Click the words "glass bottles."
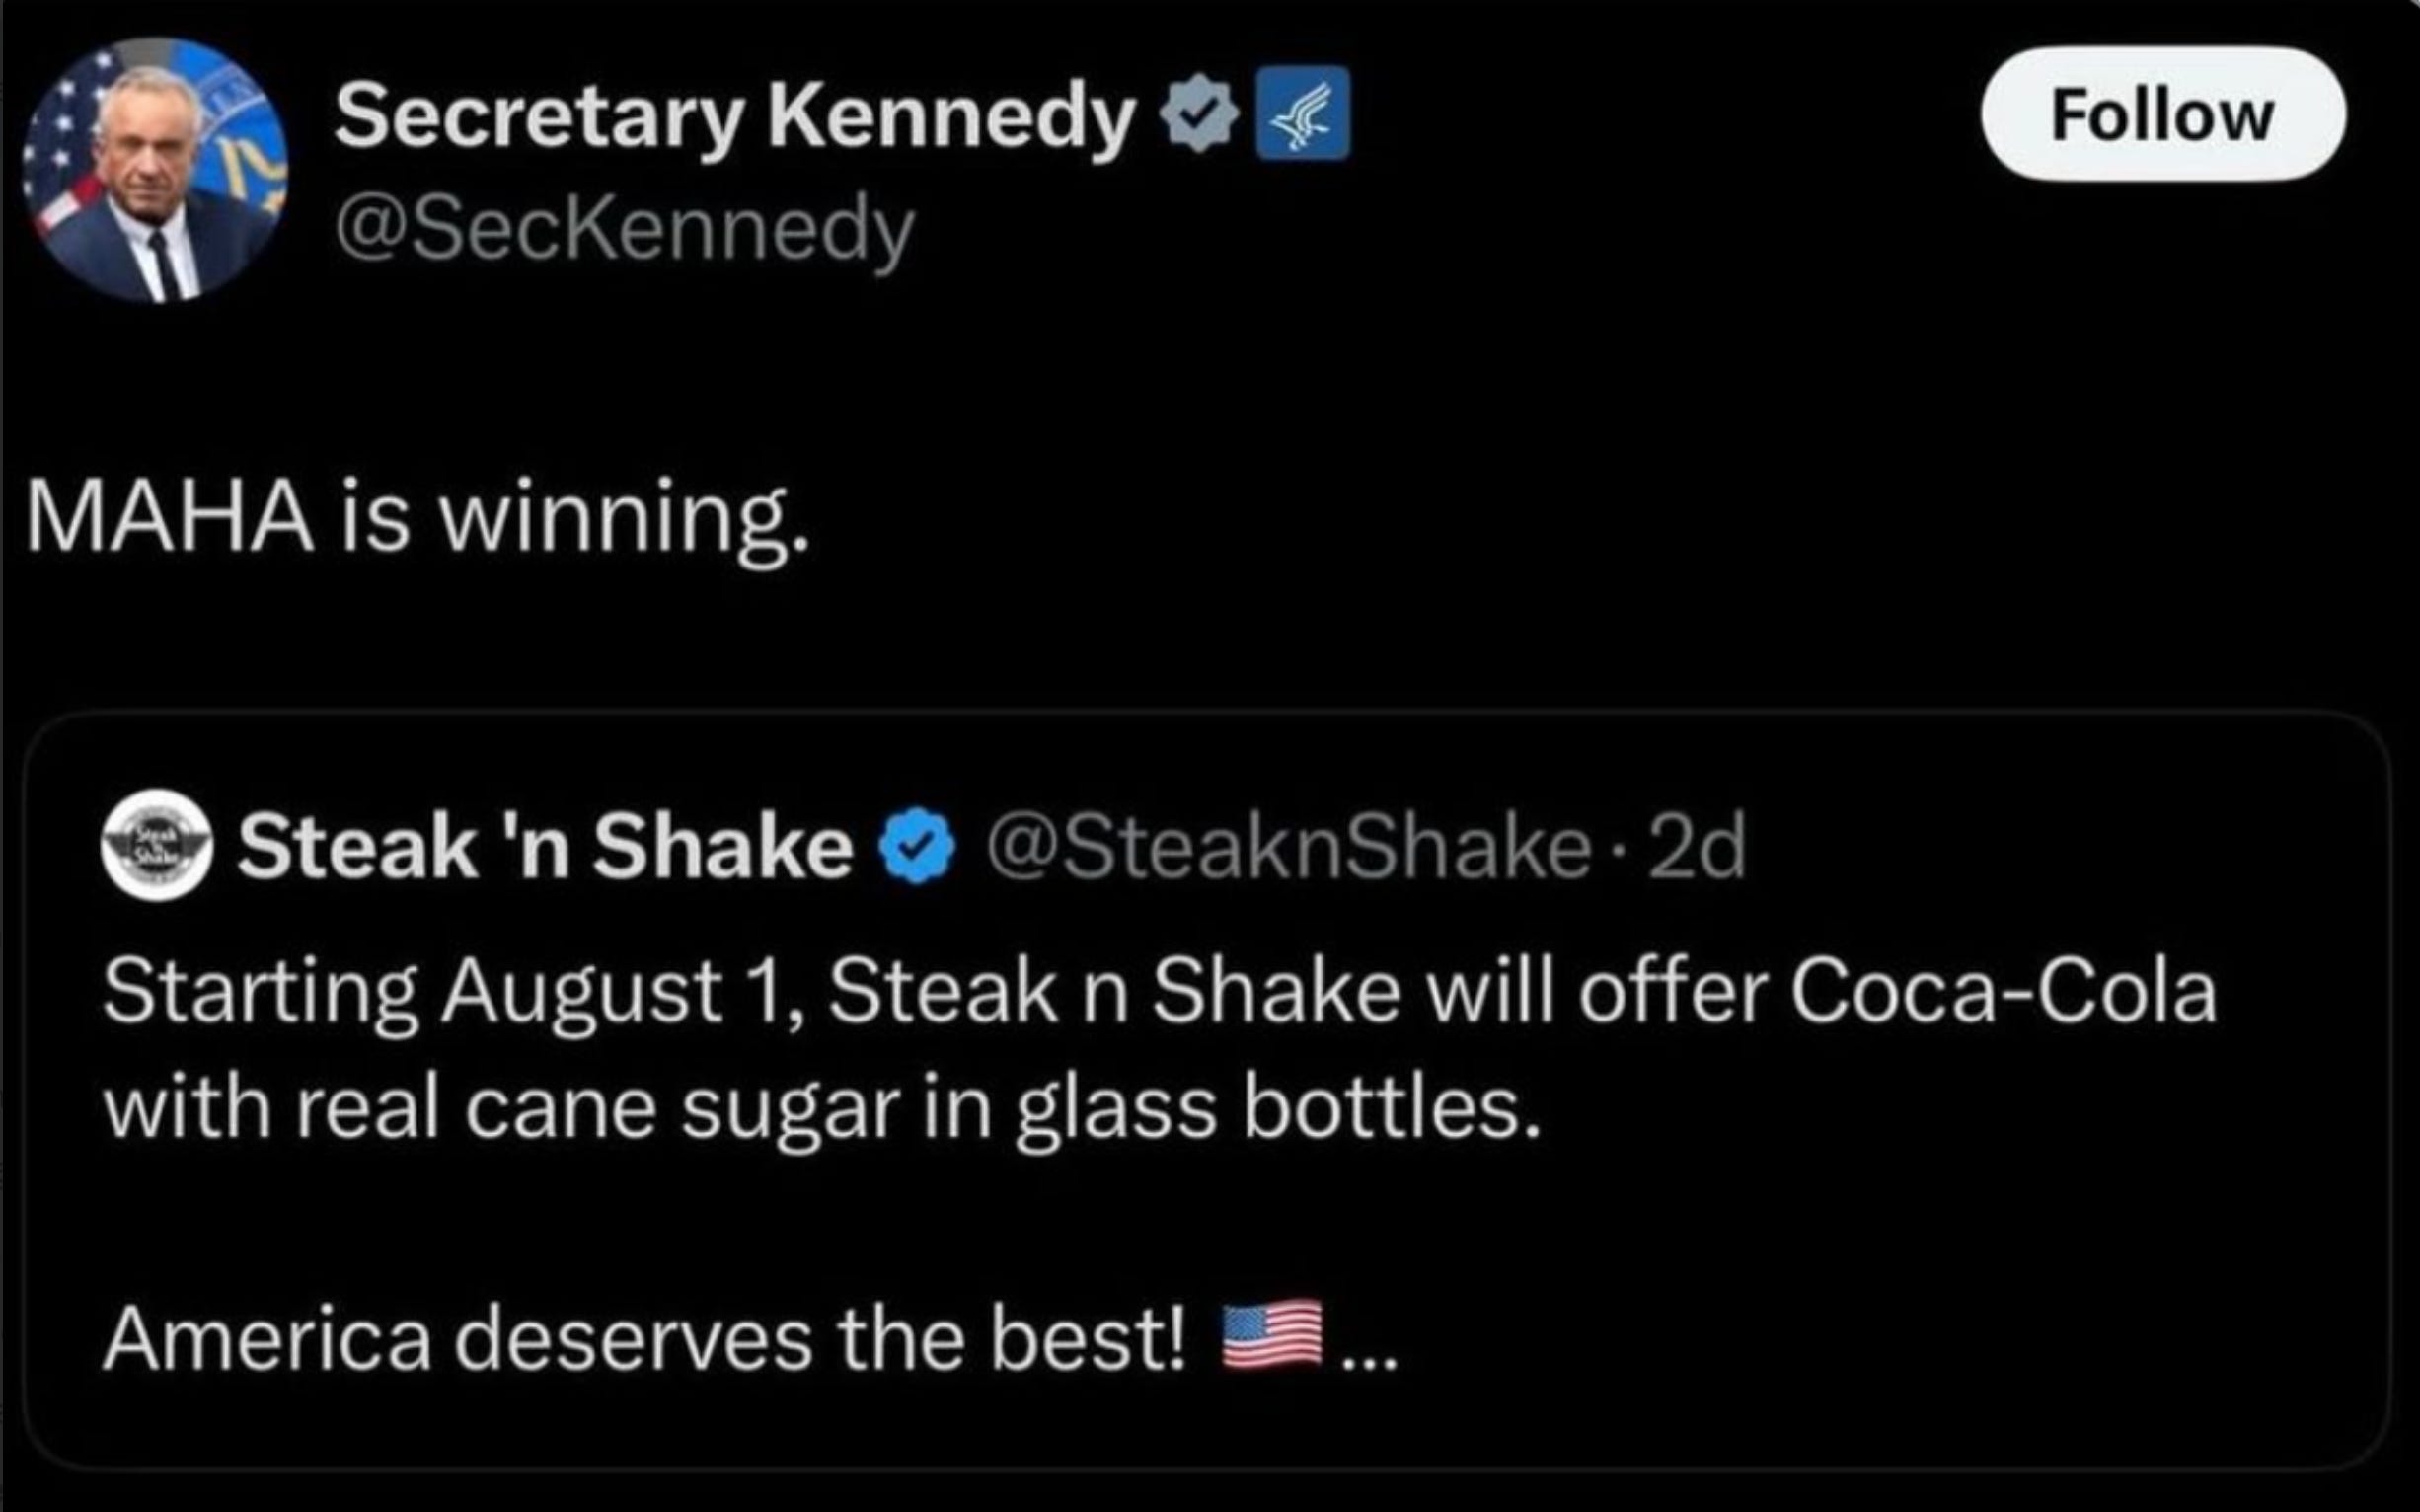Image resolution: width=2420 pixels, height=1512 pixels. [x=1277, y=1109]
